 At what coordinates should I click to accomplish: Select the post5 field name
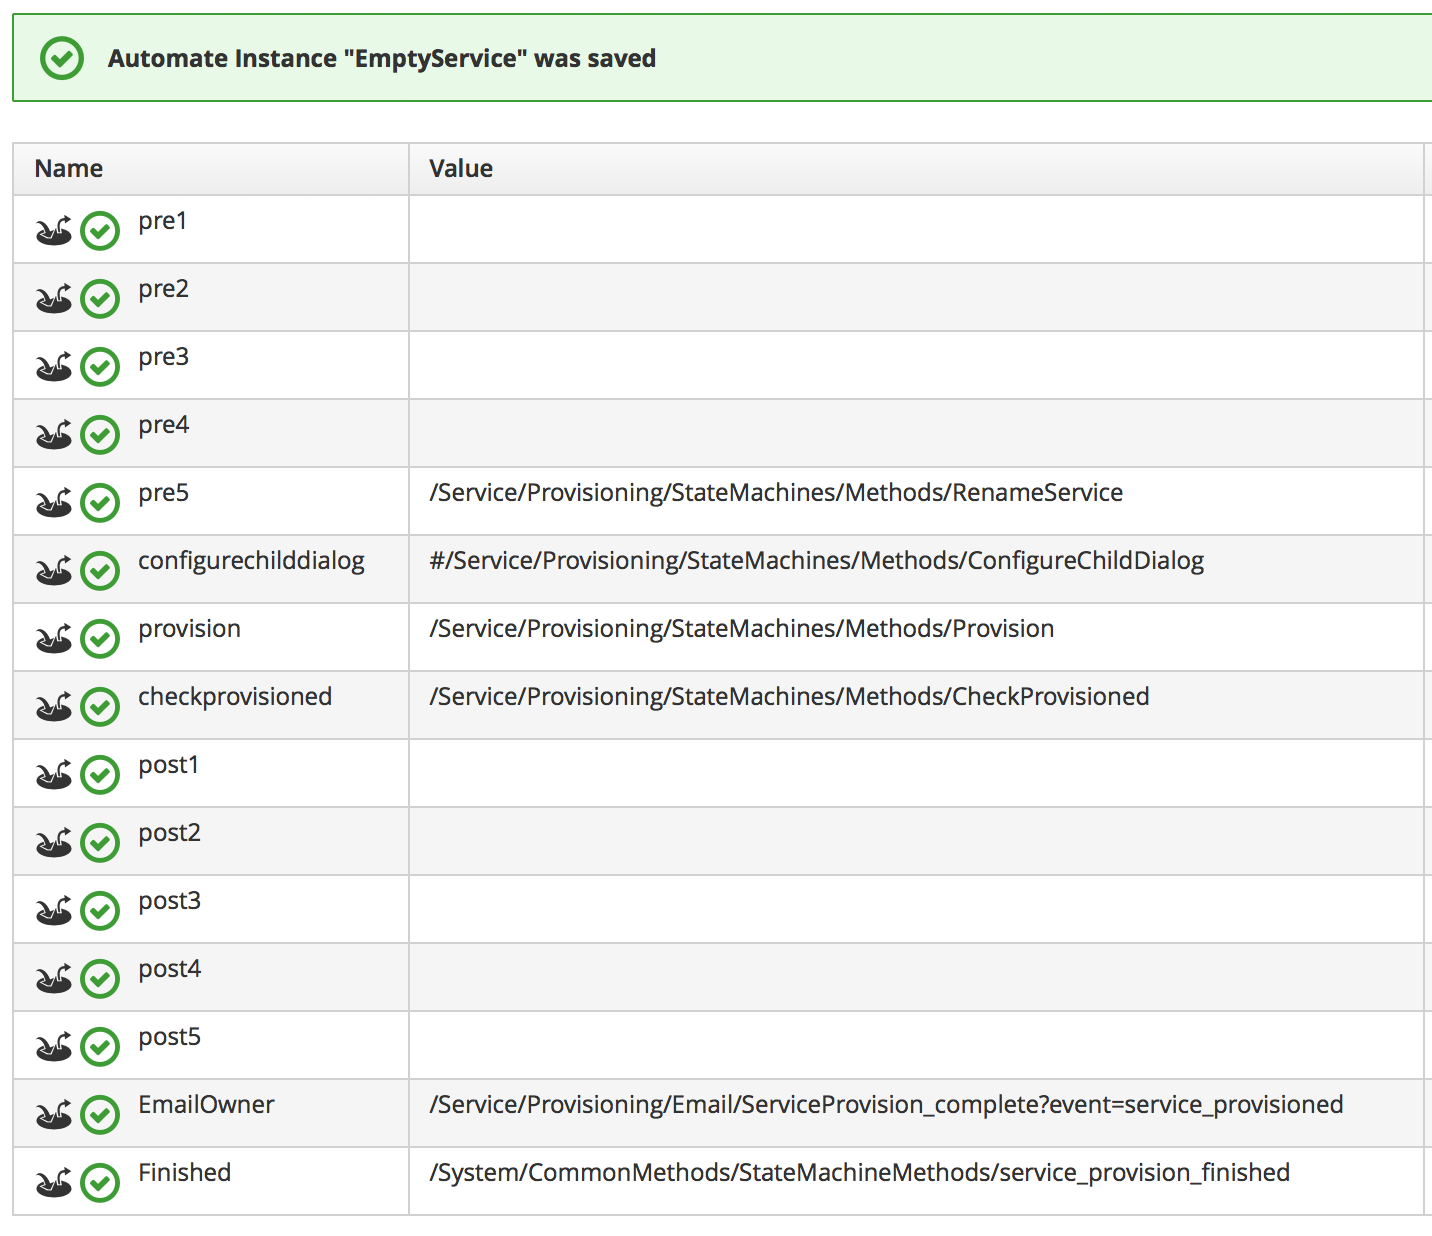pos(169,1037)
